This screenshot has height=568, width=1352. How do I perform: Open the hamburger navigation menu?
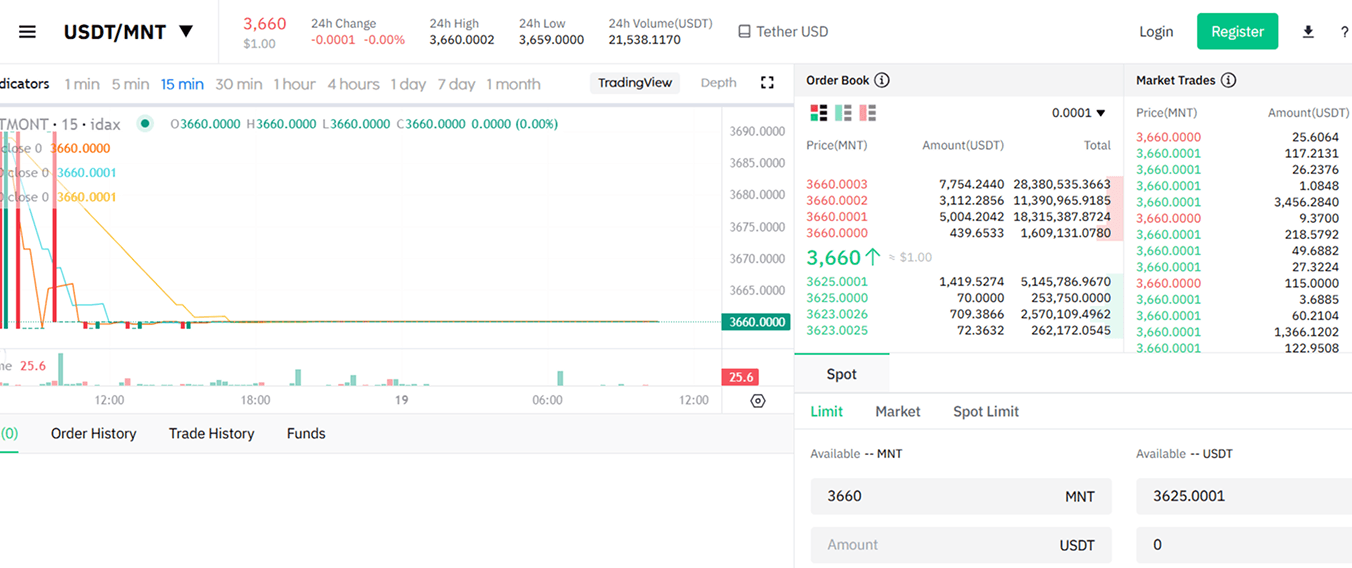tap(27, 31)
